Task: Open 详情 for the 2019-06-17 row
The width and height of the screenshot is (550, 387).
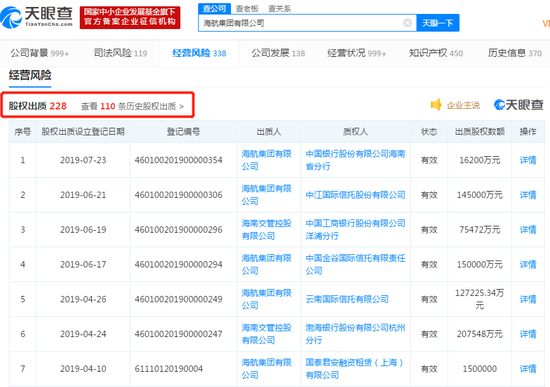Action: [528, 265]
